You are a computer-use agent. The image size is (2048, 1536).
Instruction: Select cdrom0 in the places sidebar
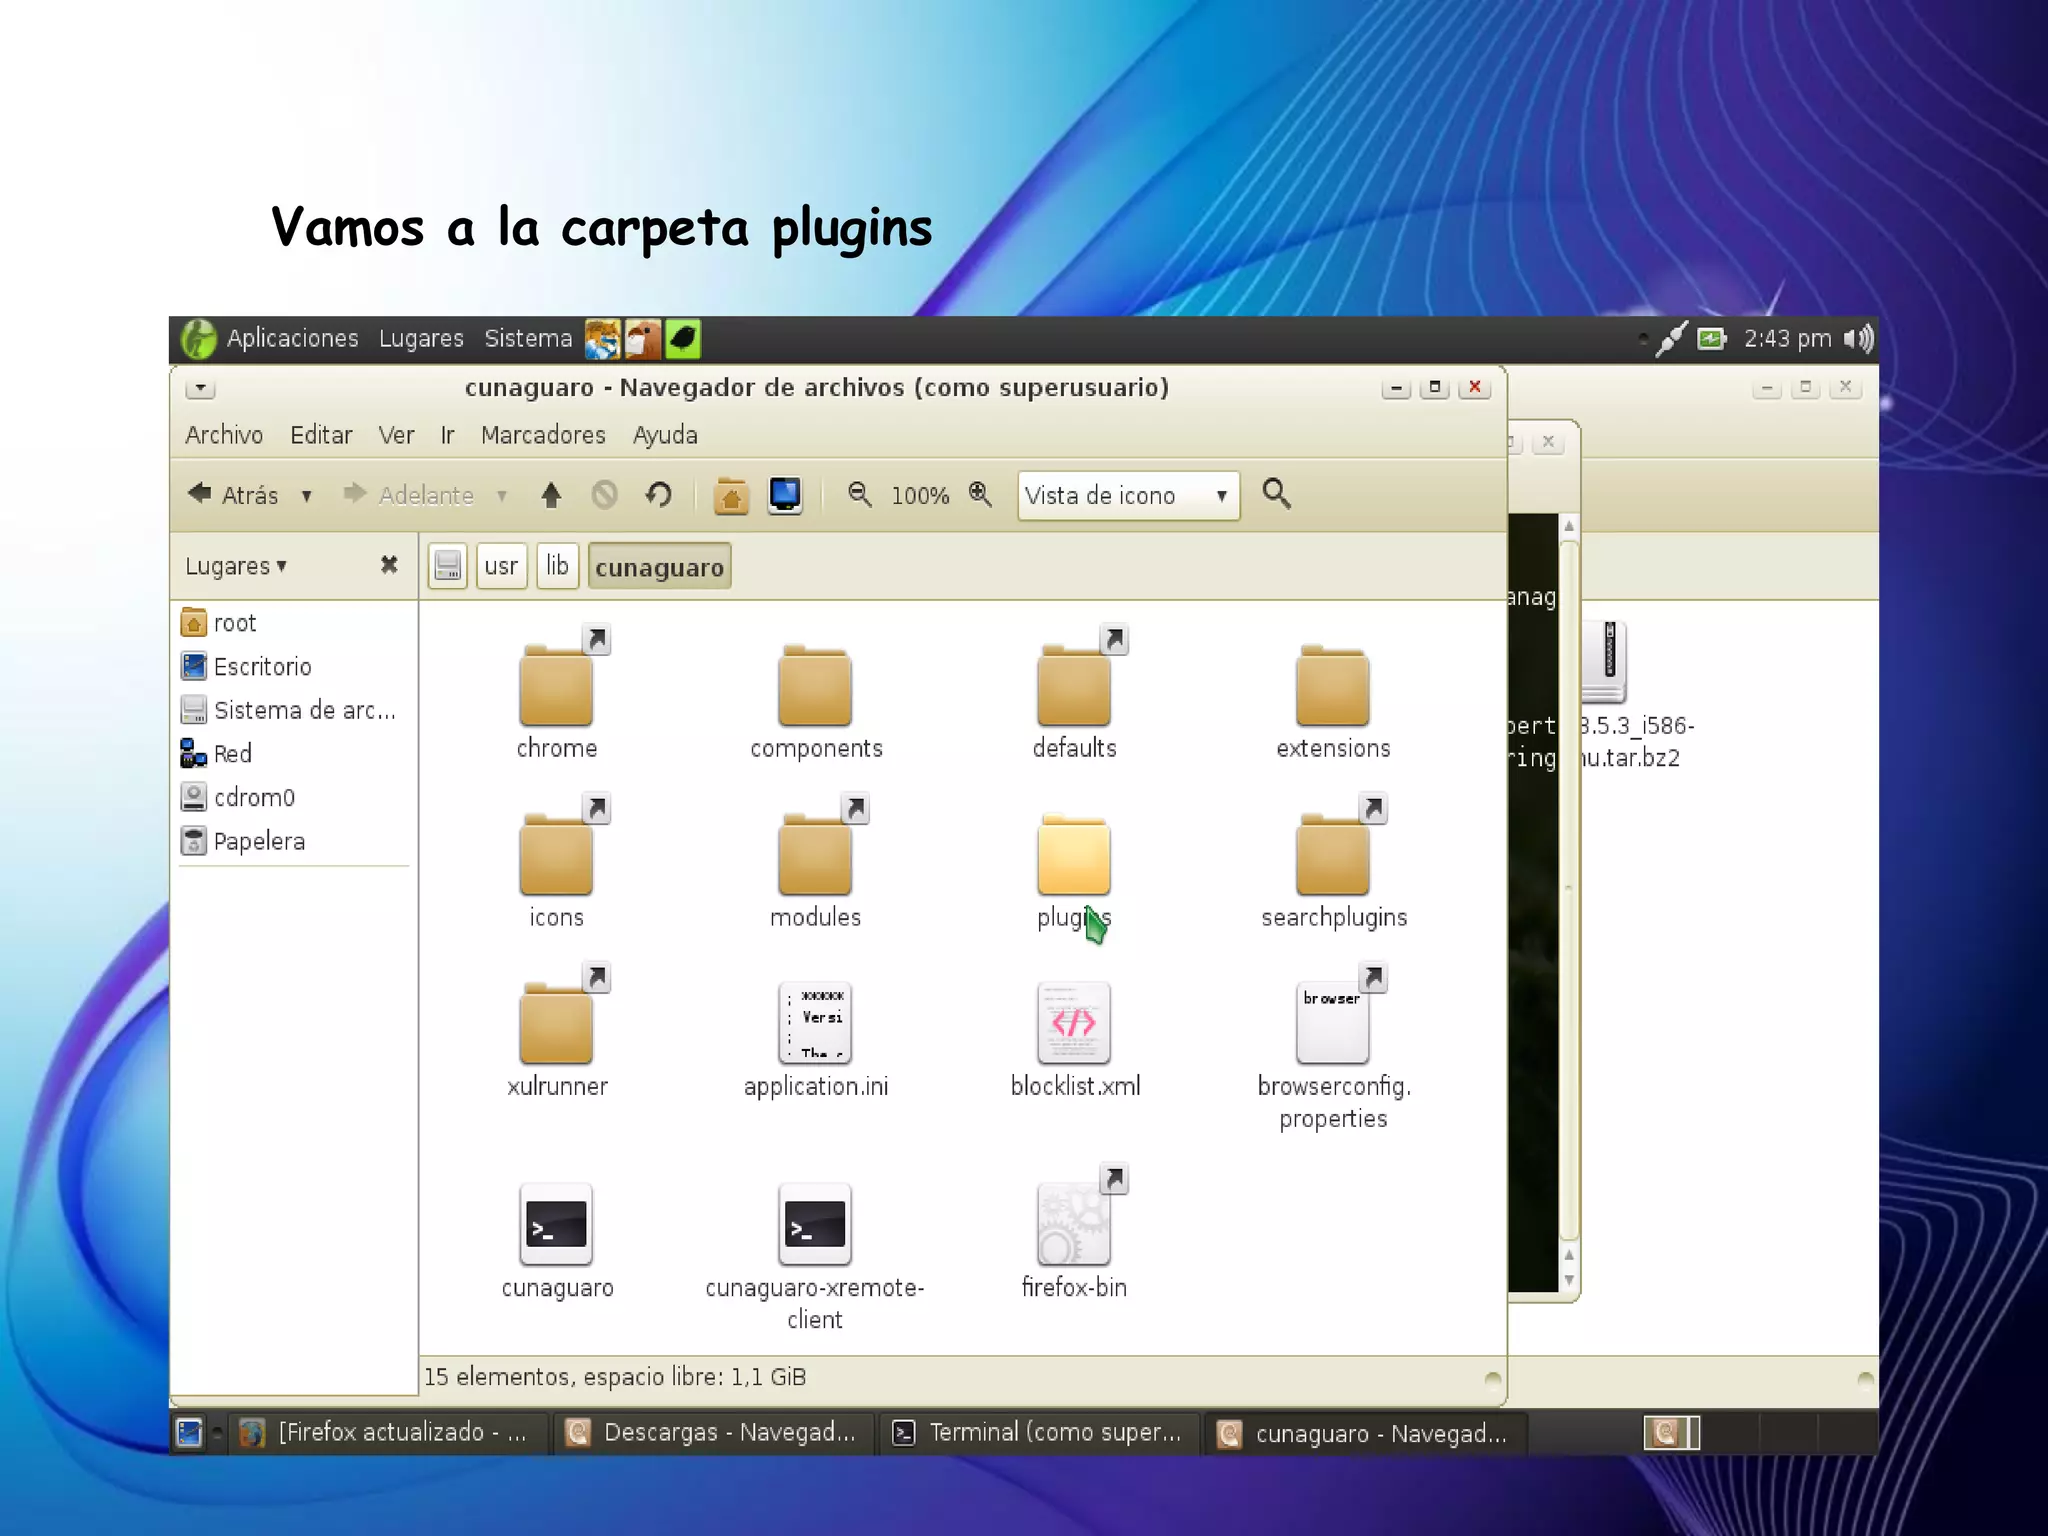tap(294, 798)
